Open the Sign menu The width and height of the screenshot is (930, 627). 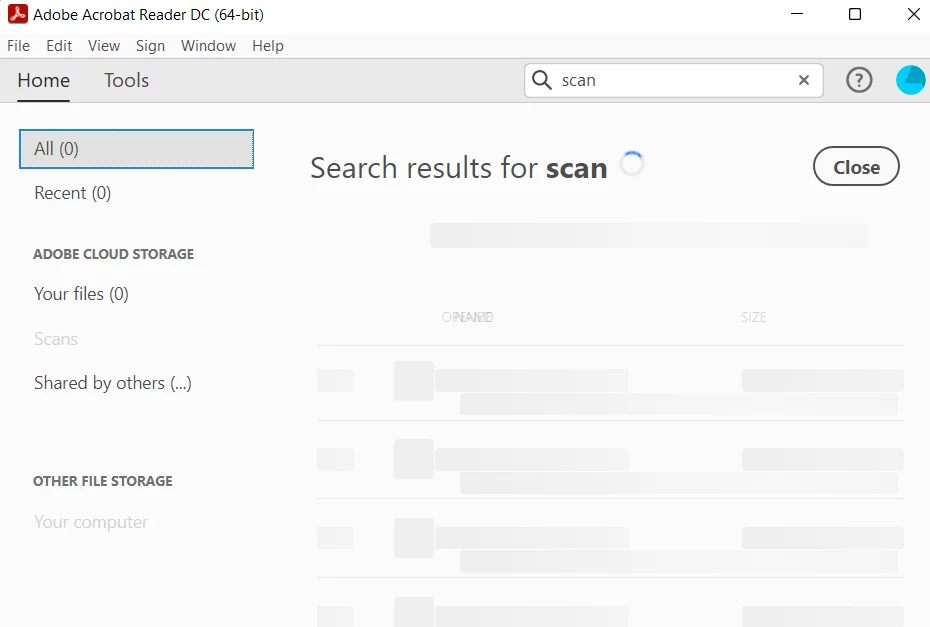[x=150, y=46]
